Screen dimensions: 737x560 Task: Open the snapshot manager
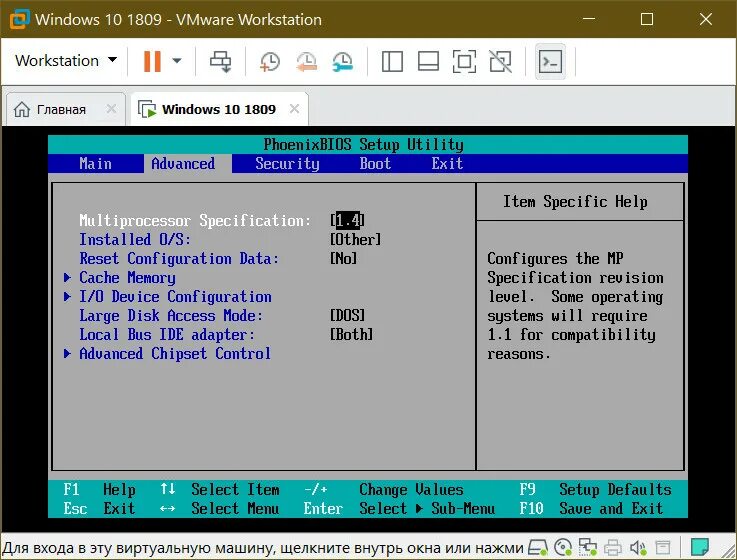343,62
